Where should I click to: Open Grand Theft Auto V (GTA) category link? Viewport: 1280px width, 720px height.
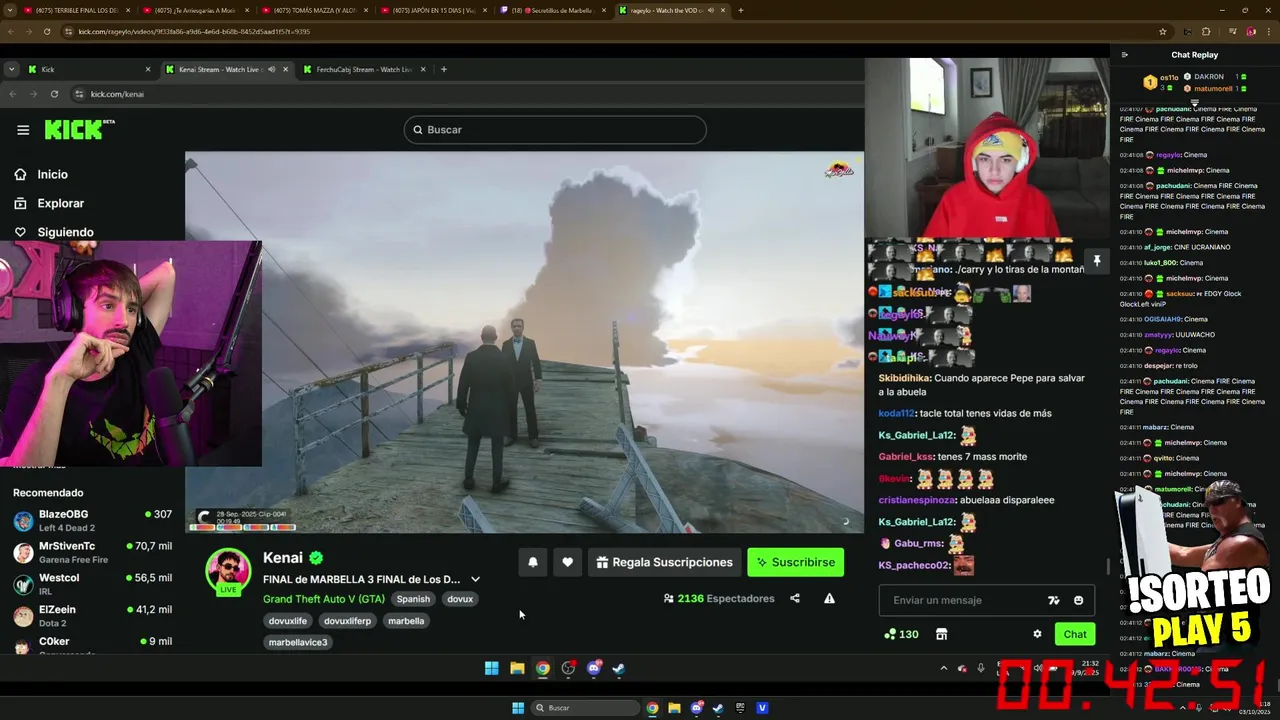(x=324, y=599)
